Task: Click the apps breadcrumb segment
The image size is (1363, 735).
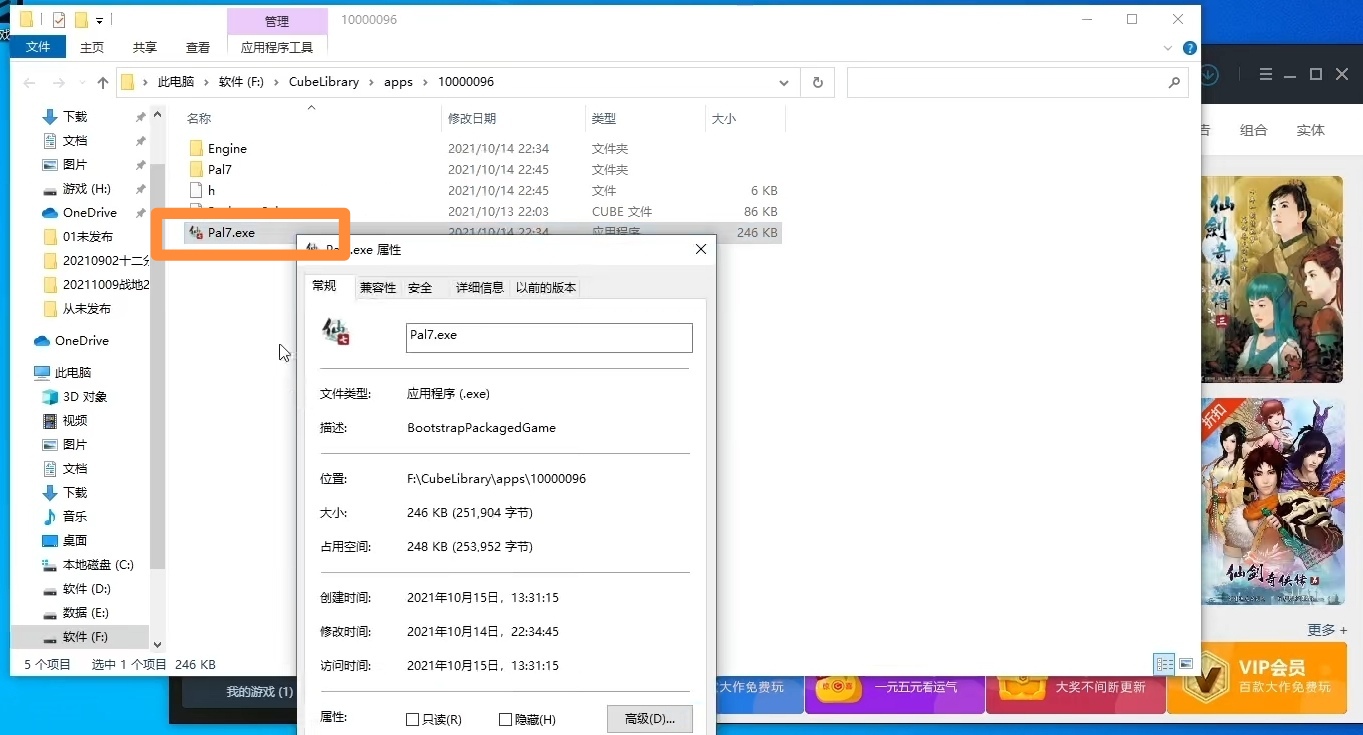Action: pos(398,82)
